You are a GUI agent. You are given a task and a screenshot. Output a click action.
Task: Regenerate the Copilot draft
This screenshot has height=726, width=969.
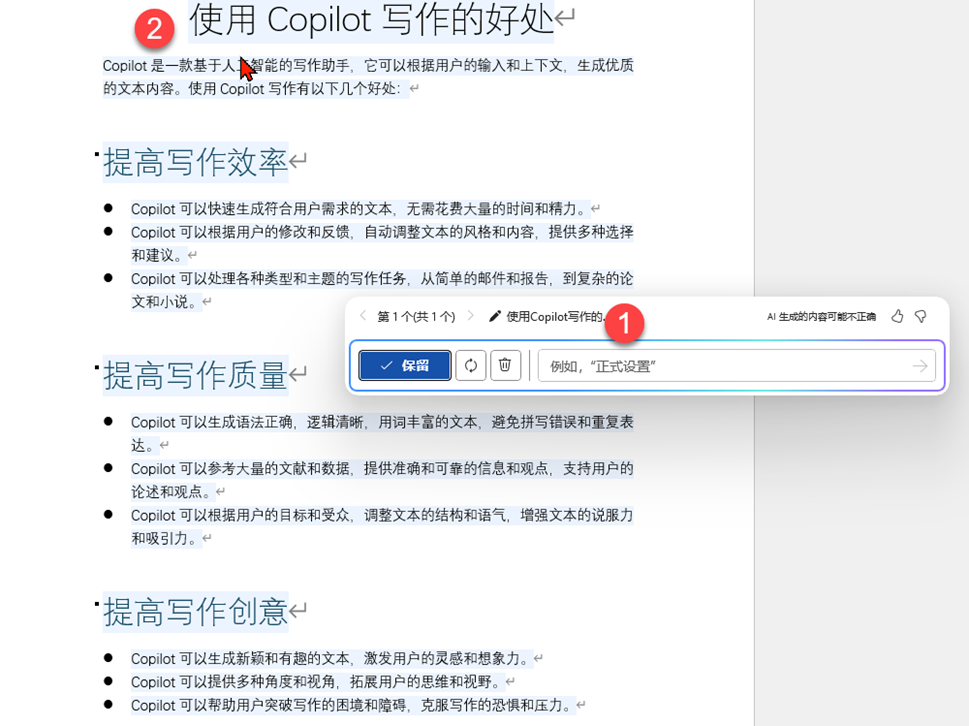(471, 366)
